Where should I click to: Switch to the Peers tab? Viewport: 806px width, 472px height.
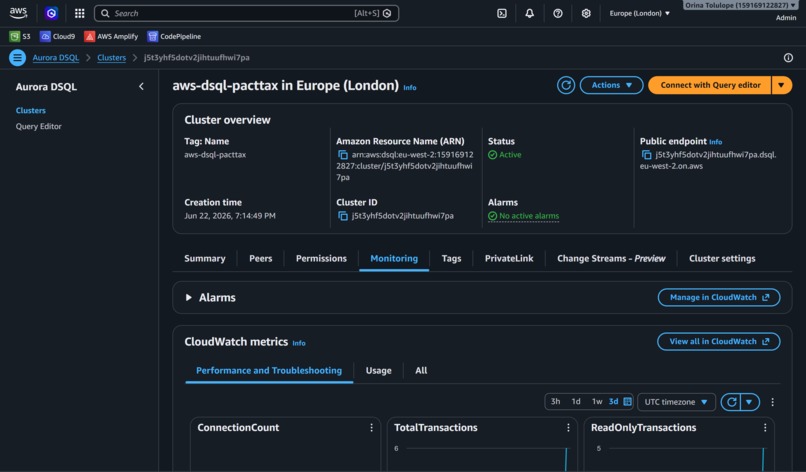(261, 259)
